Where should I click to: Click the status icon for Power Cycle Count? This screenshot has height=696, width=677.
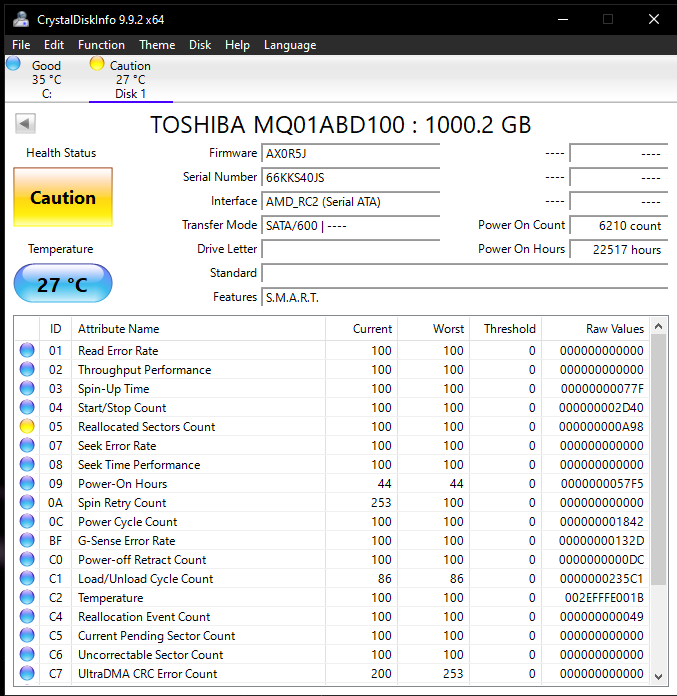tap(27, 521)
